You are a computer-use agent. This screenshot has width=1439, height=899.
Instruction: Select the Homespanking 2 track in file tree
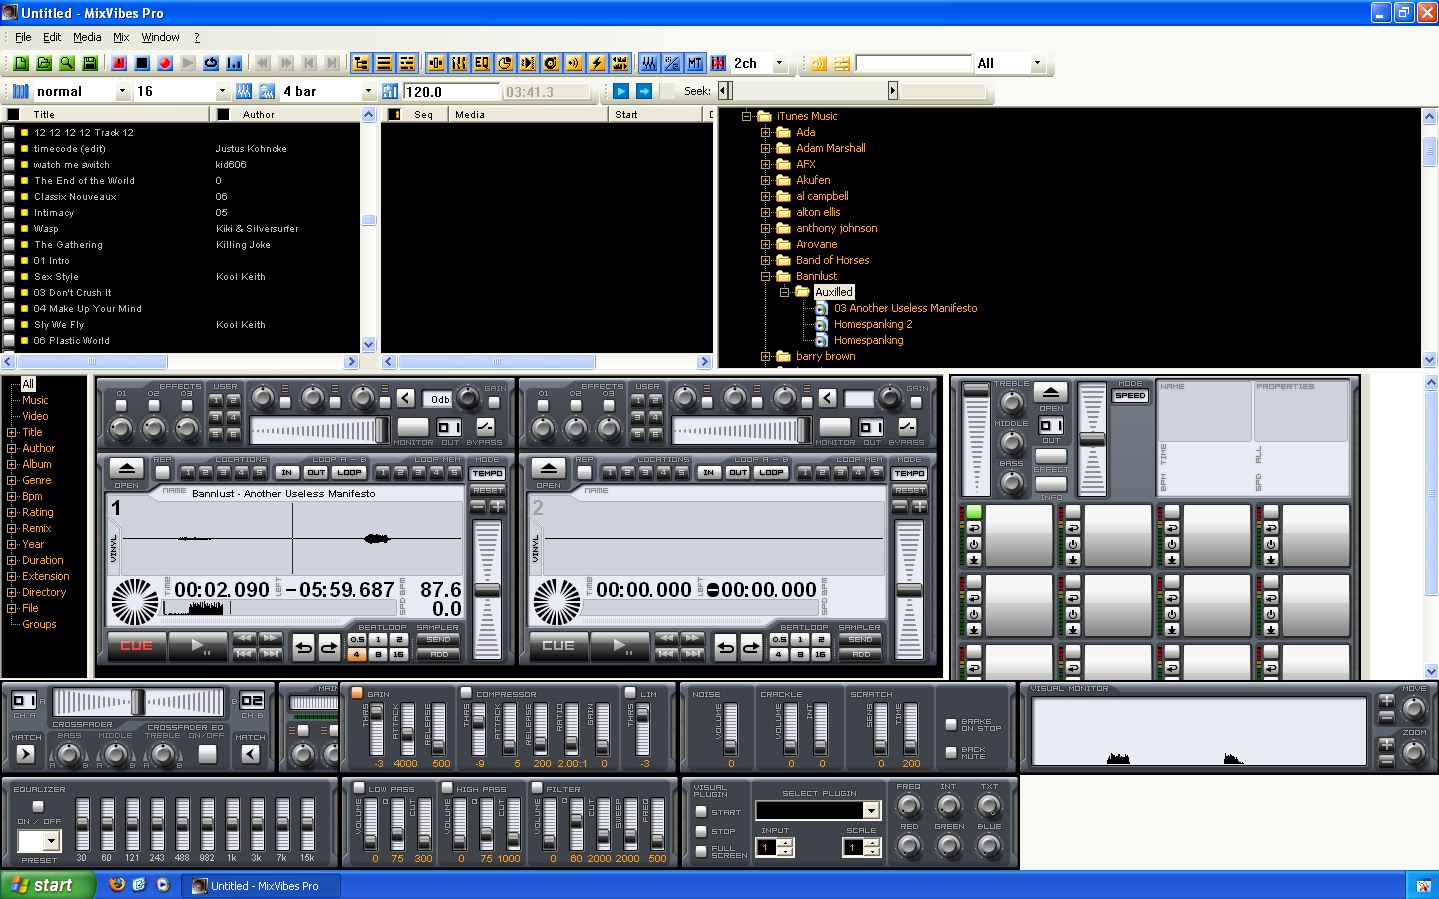click(x=873, y=324)
